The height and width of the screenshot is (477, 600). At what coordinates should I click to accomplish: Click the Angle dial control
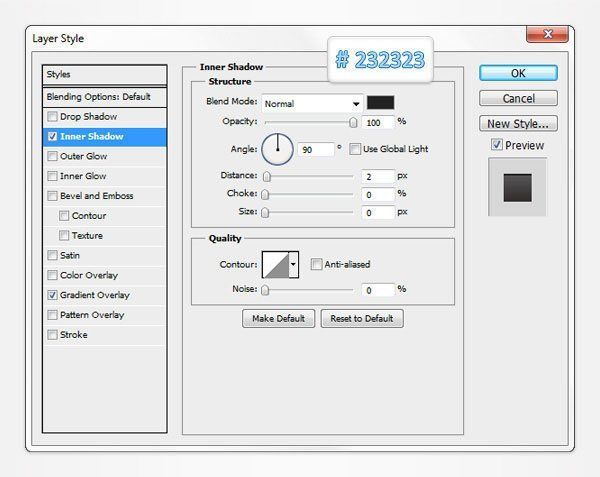click(x=277, y=149)
